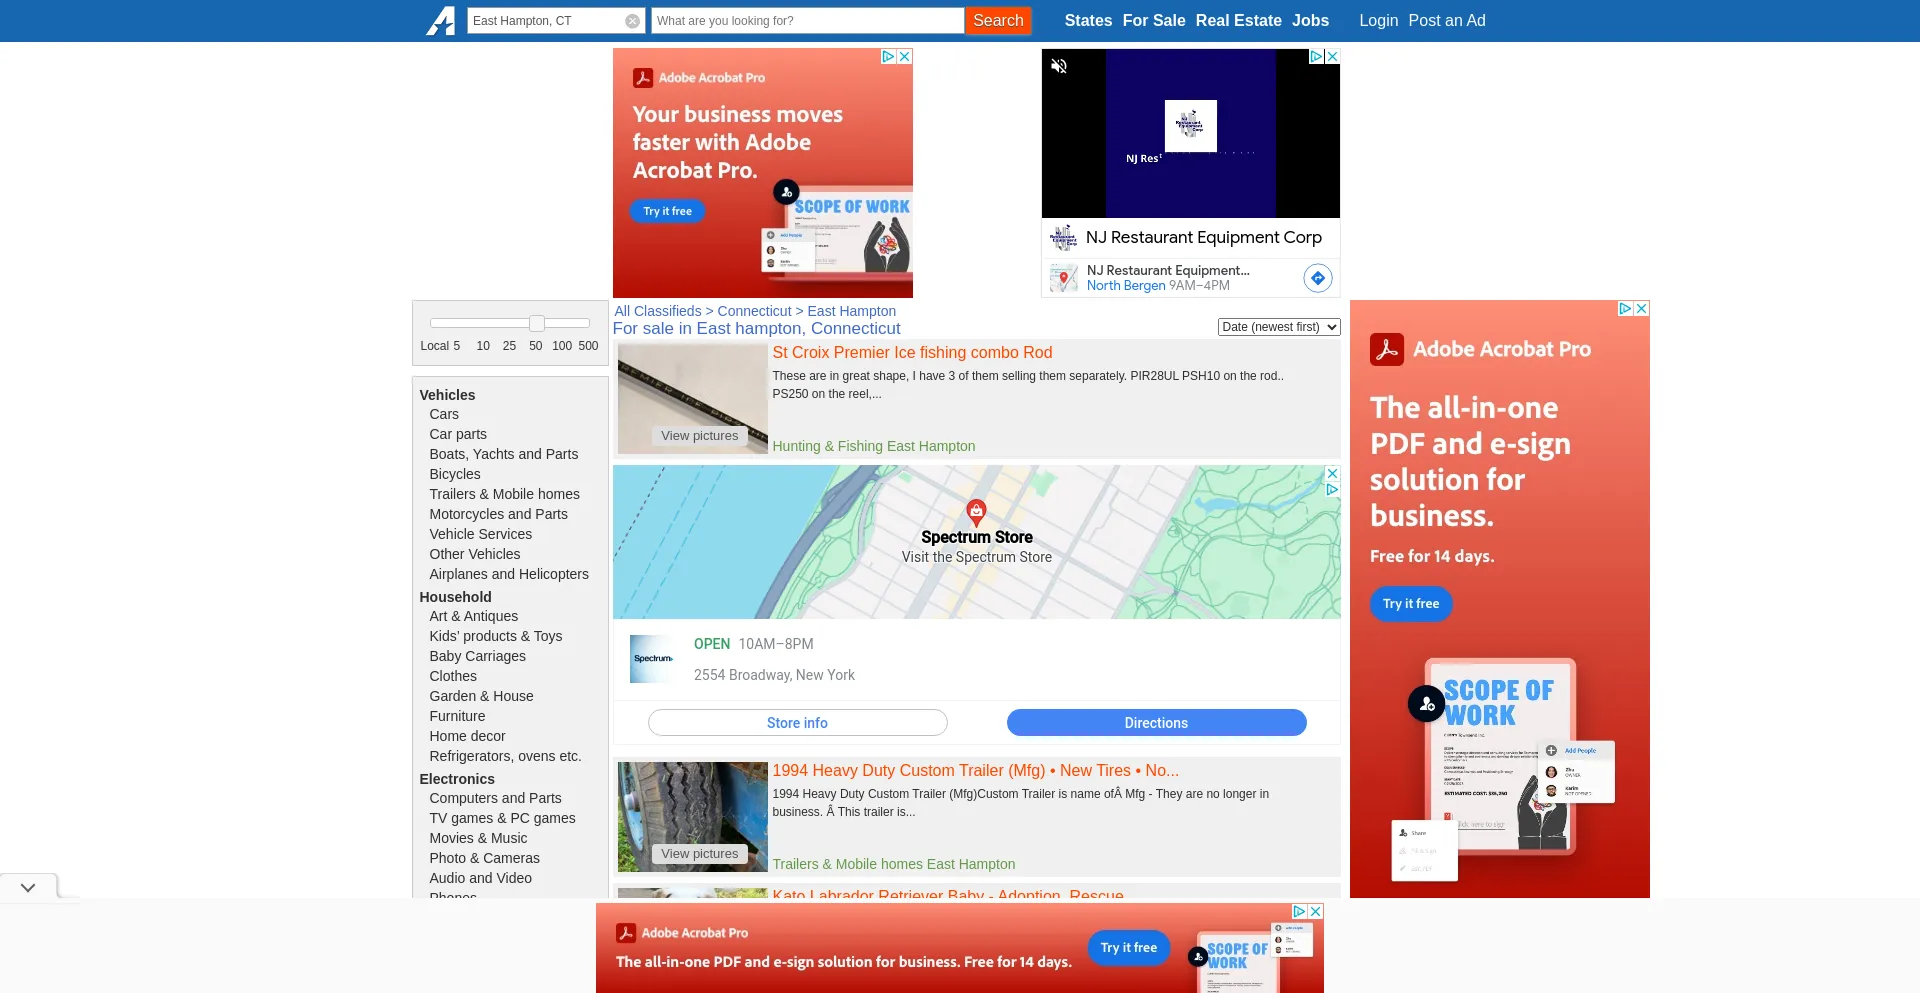The image size is (1920, 993).
Task: Open the Jobs menu
Action: pos(1310,21)
